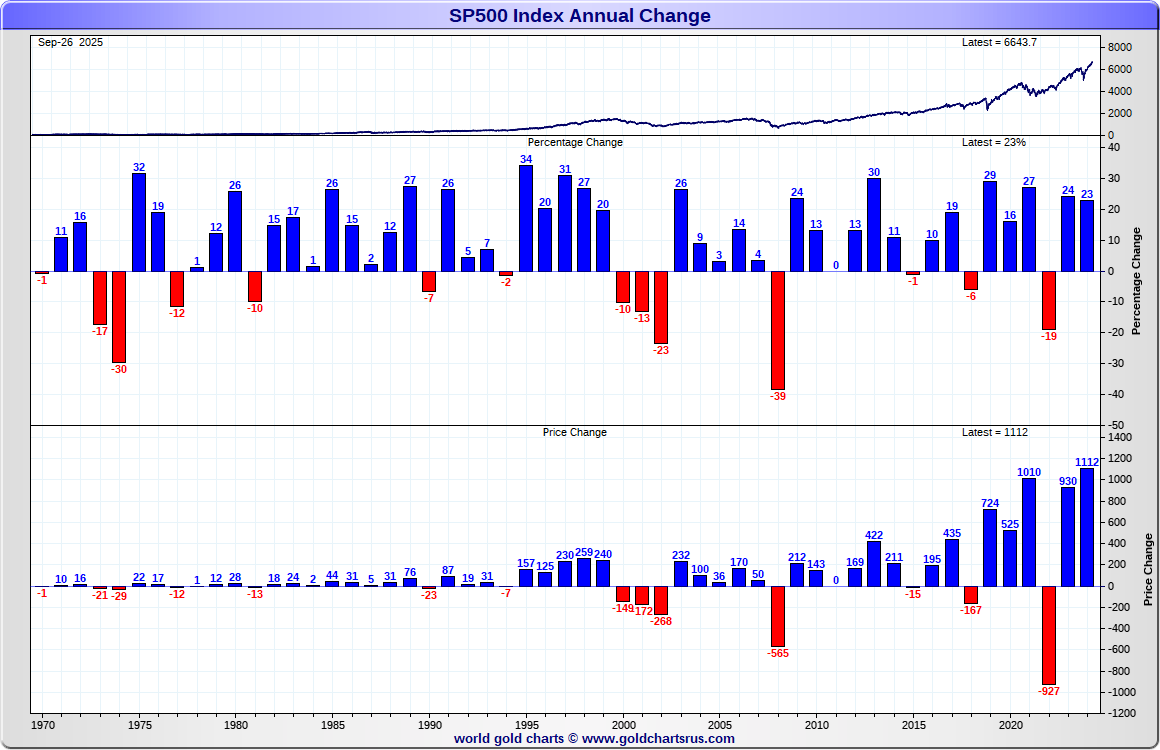Click the '87' price change label
This screenshot has height=750, width=1160.
pos(448,570)
